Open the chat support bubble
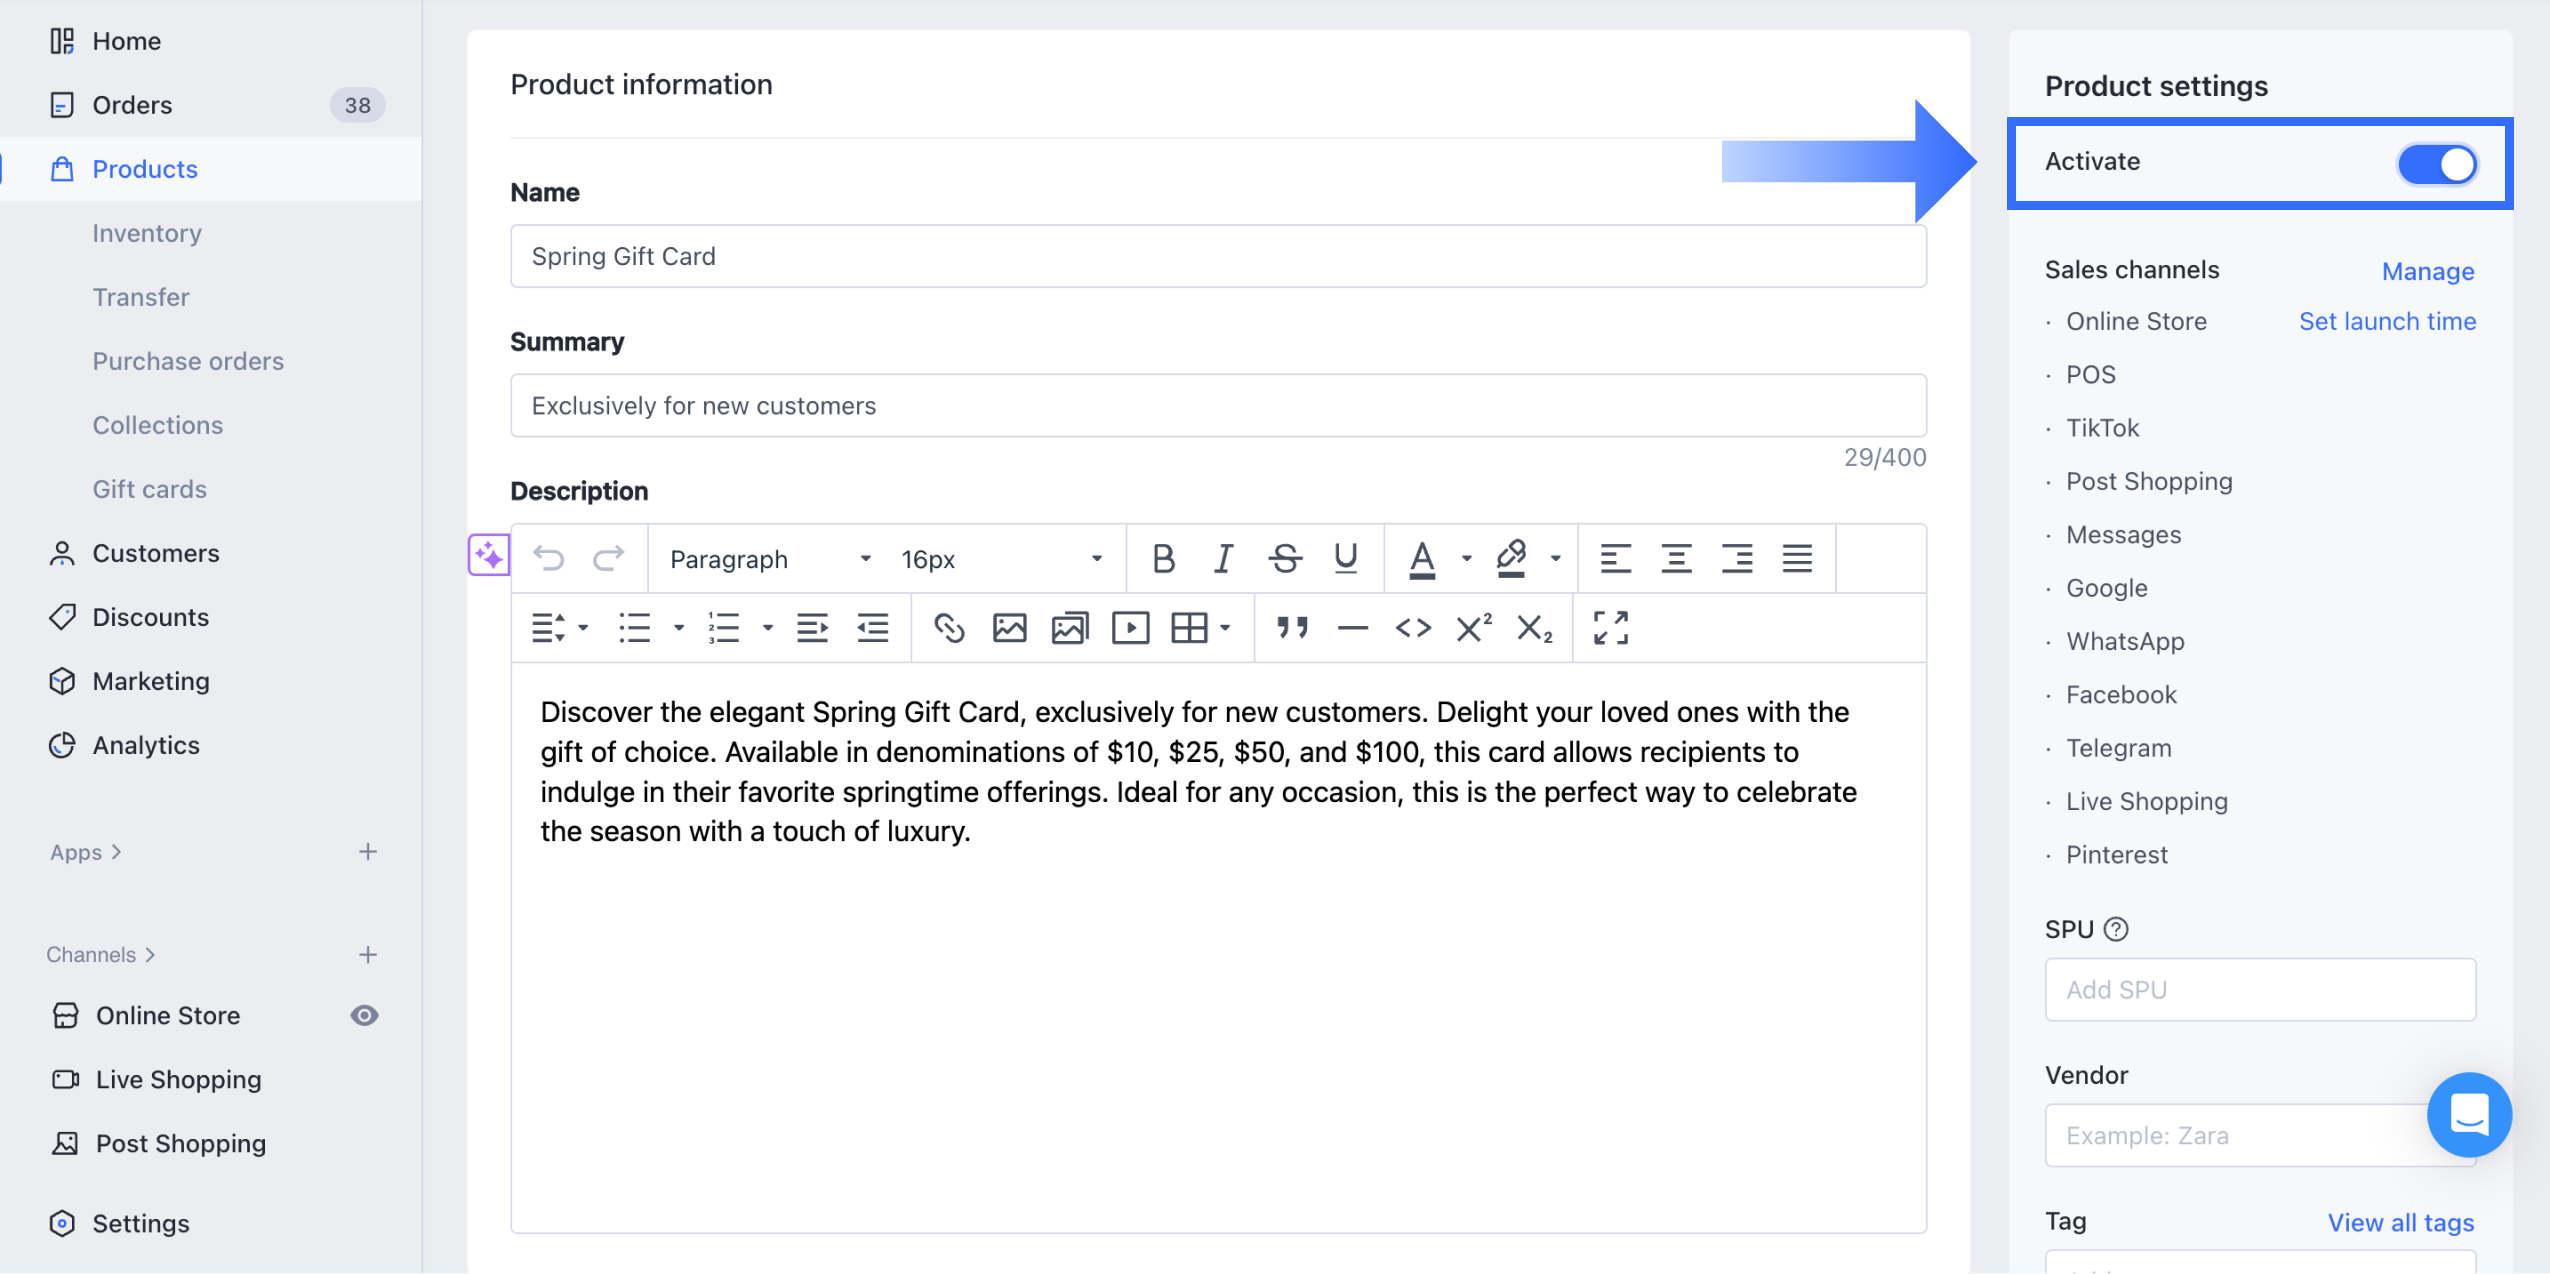 pyautogui.click(x=2468, y=1114)
